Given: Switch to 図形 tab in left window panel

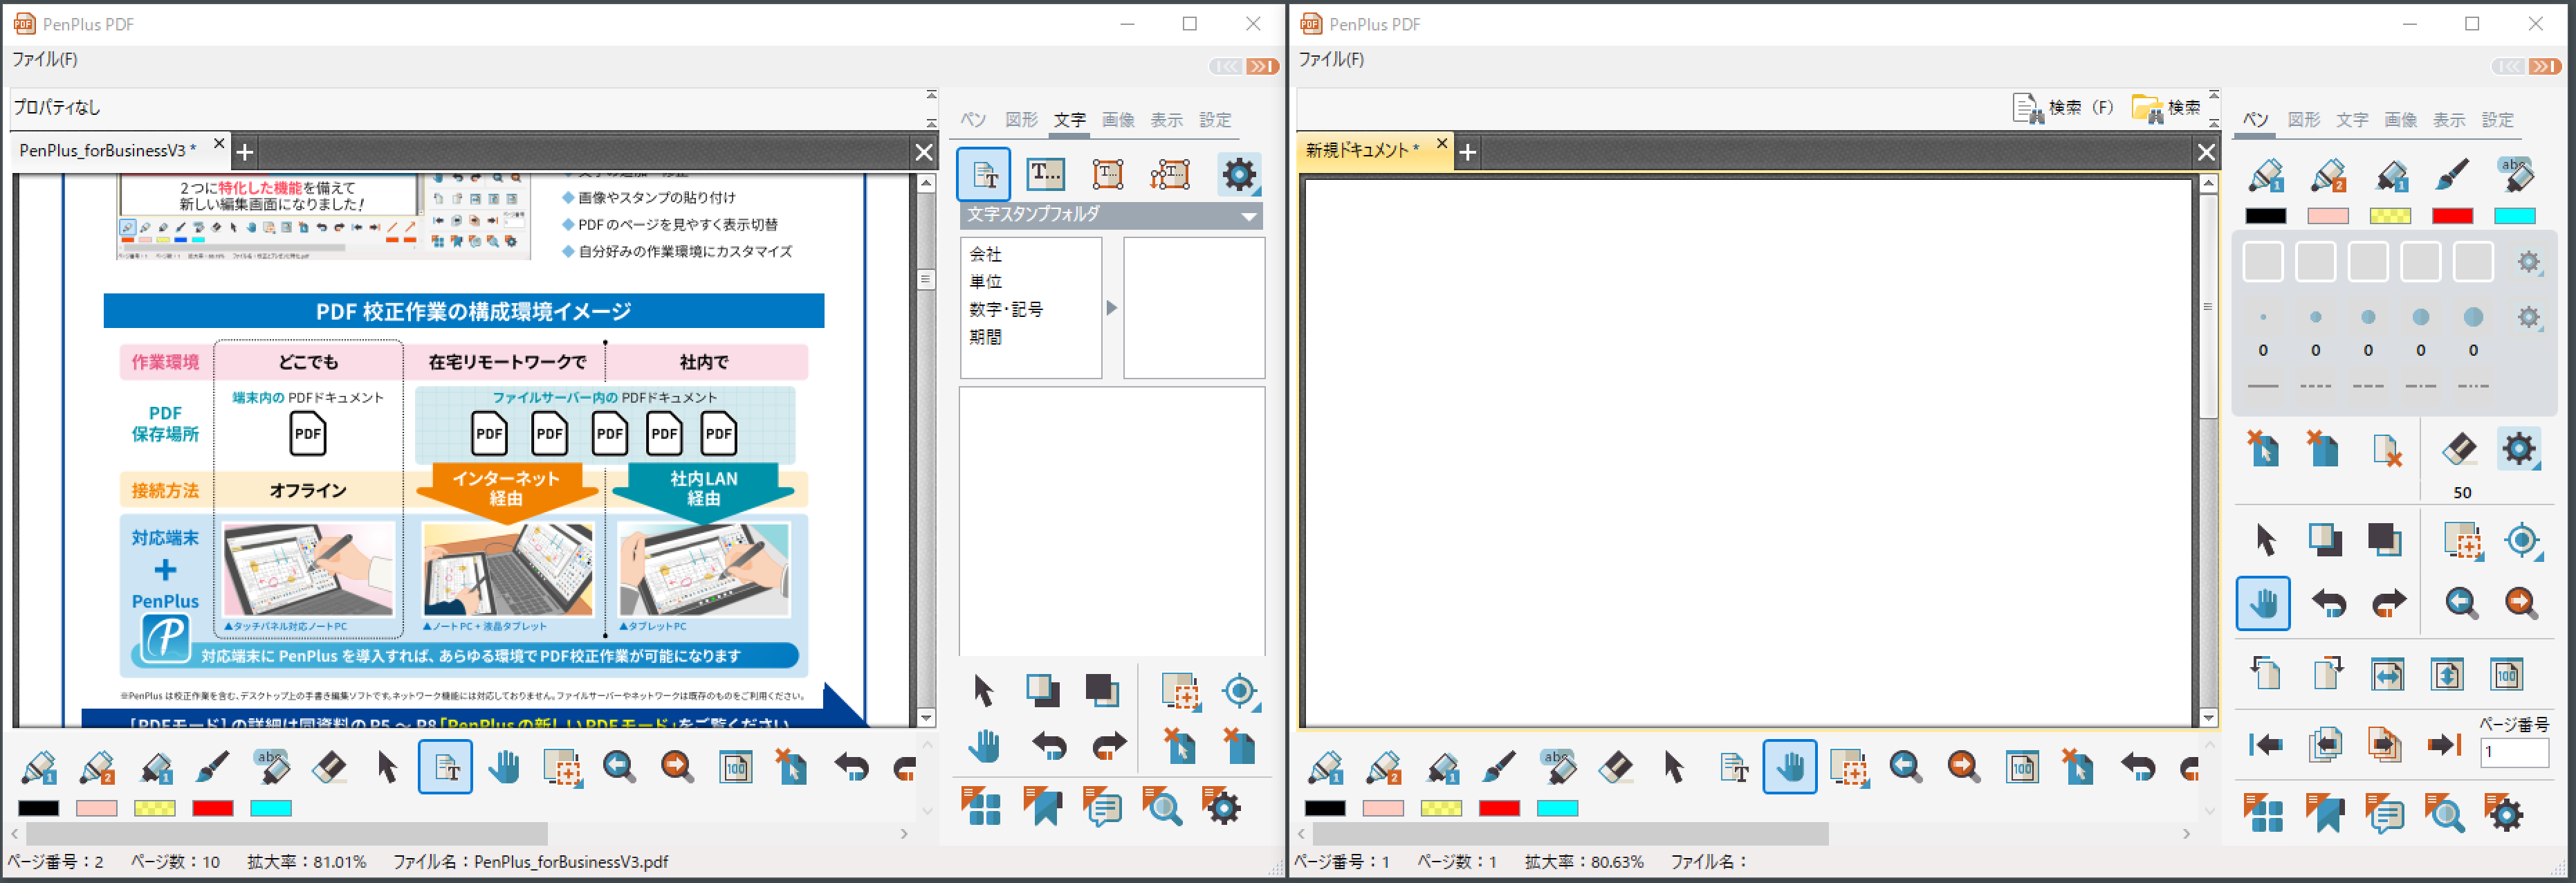Looking at the screenshot, I should [1021, 119].
